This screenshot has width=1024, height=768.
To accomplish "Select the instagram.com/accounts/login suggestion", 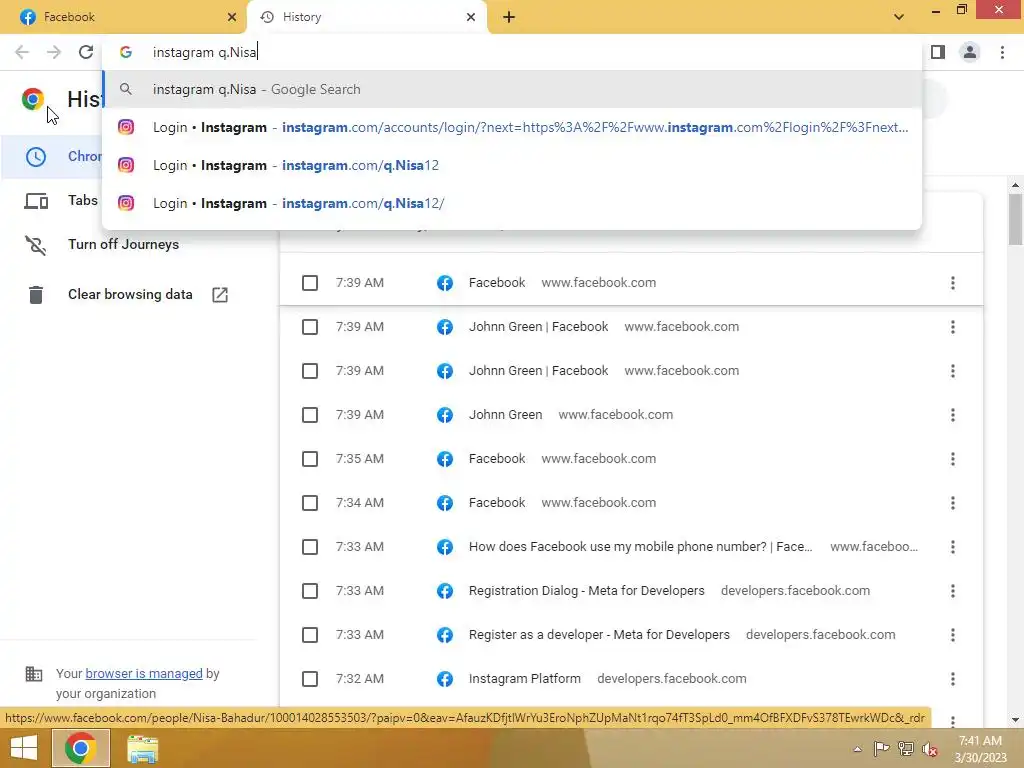I will (512, 127).
